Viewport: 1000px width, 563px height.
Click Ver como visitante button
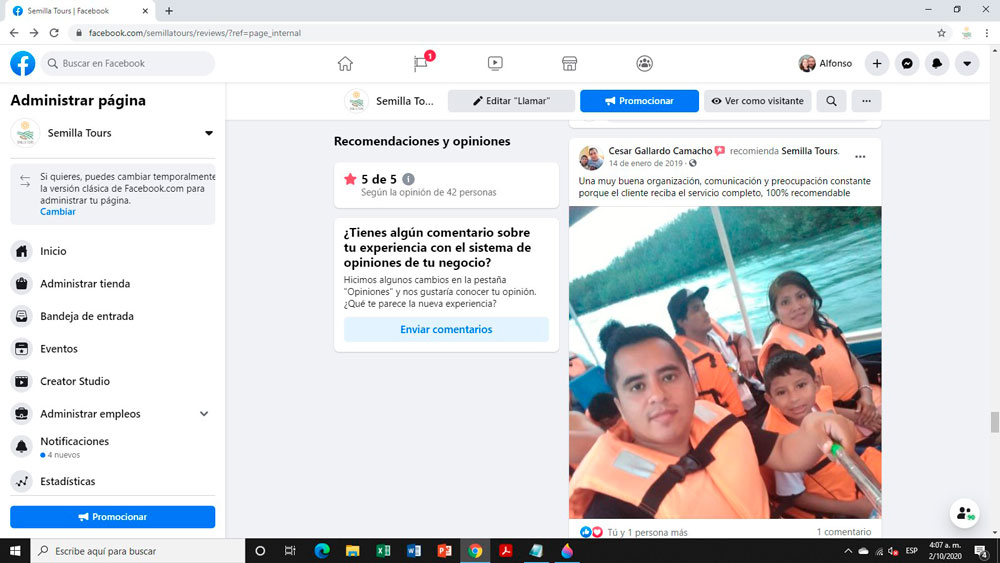(758, 101)
